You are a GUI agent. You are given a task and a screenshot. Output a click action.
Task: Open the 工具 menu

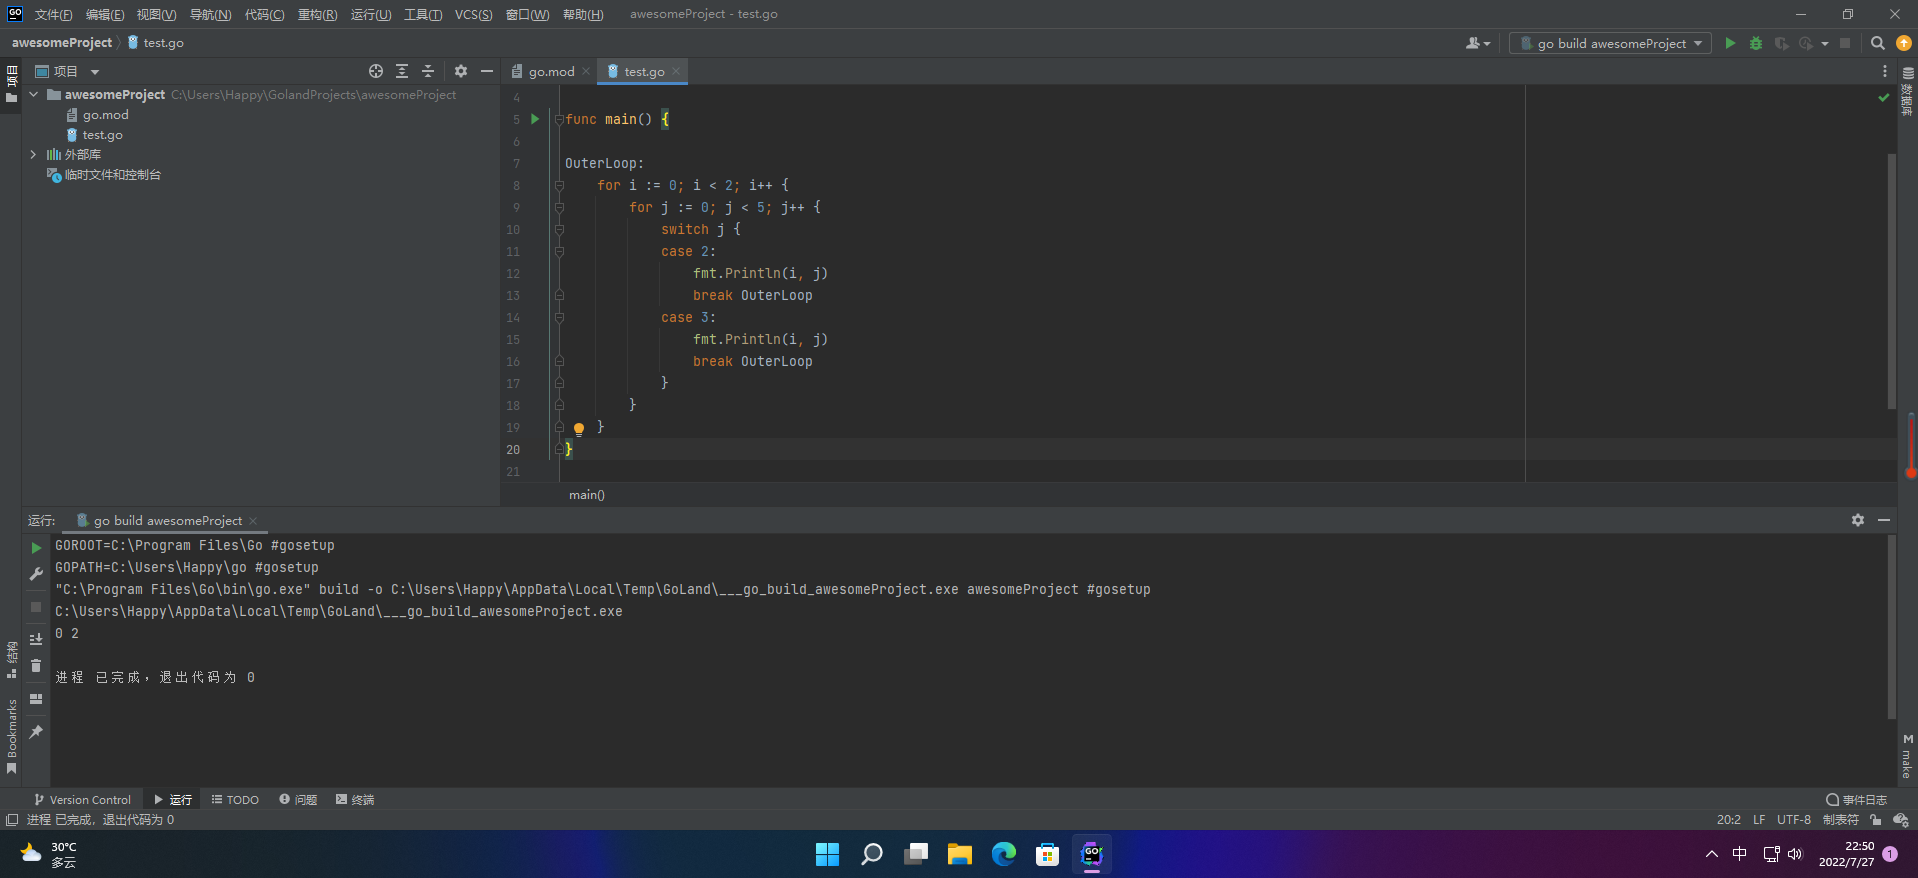(423, 14)
